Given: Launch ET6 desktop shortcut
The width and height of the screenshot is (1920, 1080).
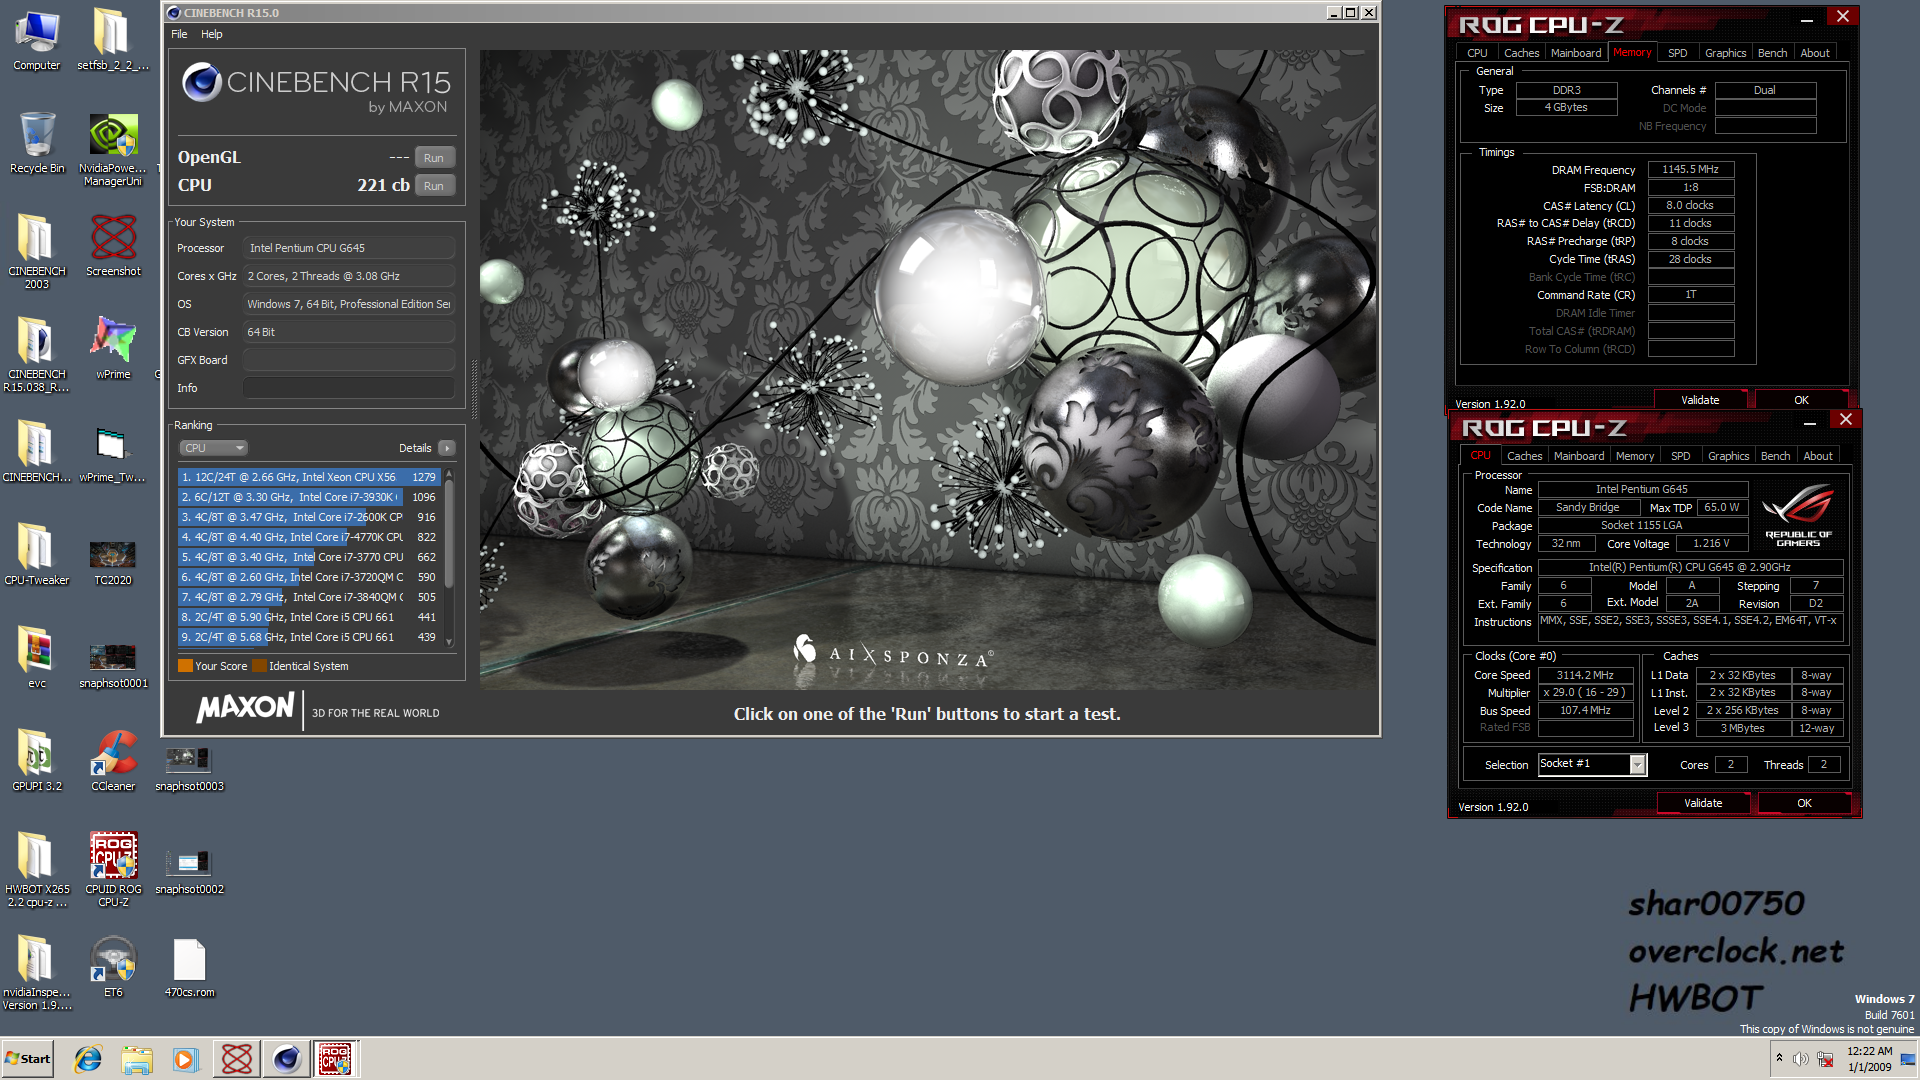Looking at the screenshot, I should (x=113, y=966).
